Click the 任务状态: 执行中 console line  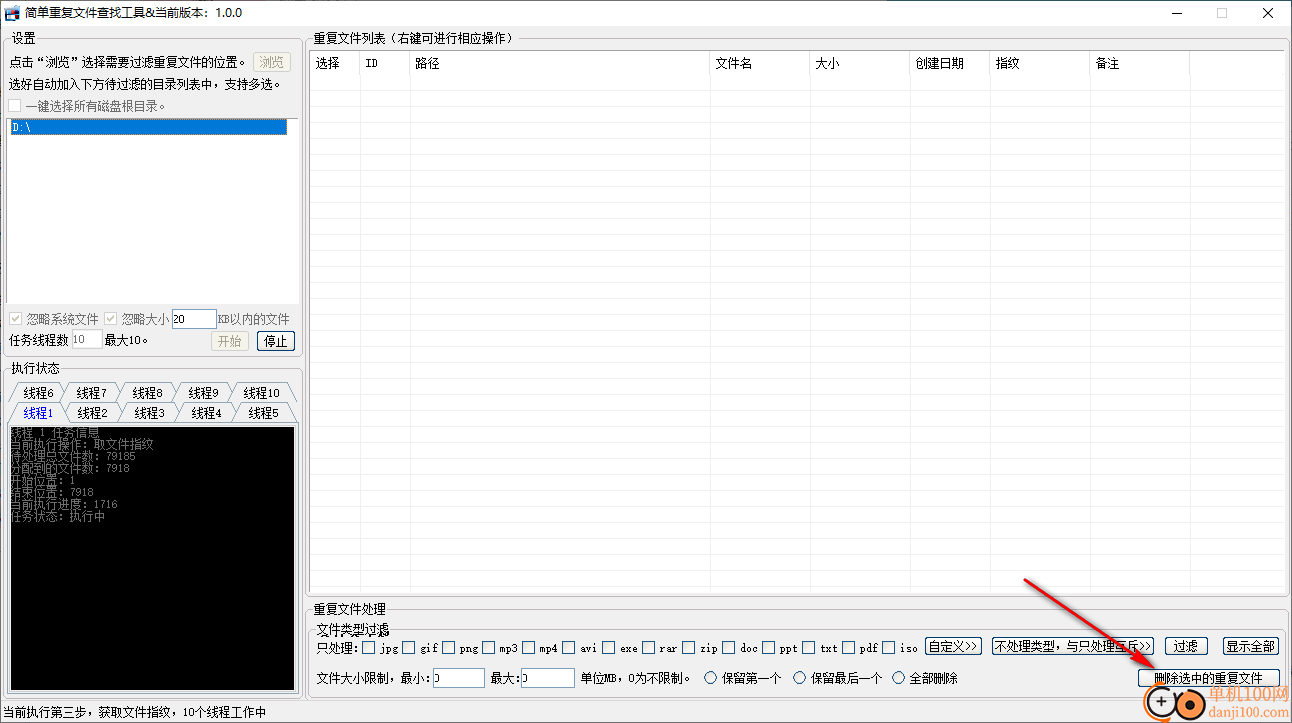click(57, 517)
